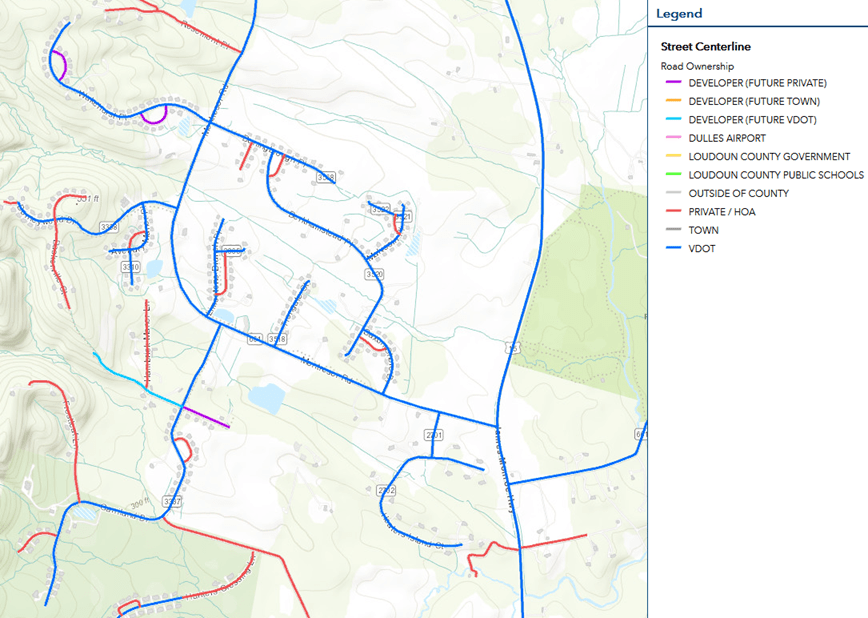
Task: Click the Street Centerline layer heading
Action: click(x=705, y=47)
